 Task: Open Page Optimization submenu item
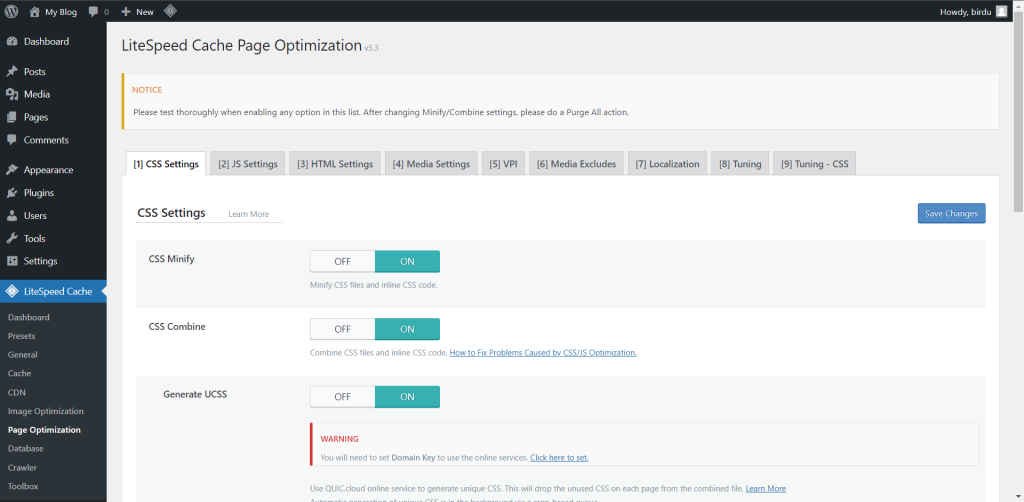(x=44, y=430)
